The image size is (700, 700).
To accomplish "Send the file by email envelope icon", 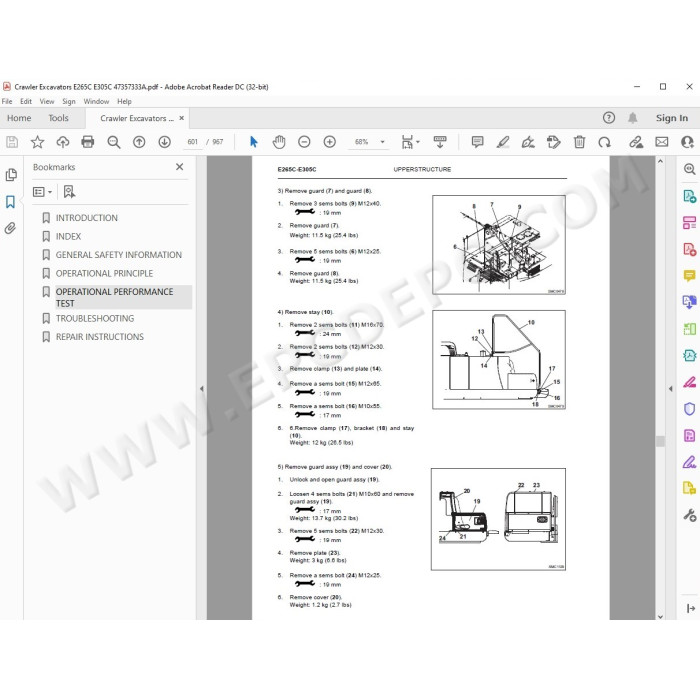I will click(662, 142).
